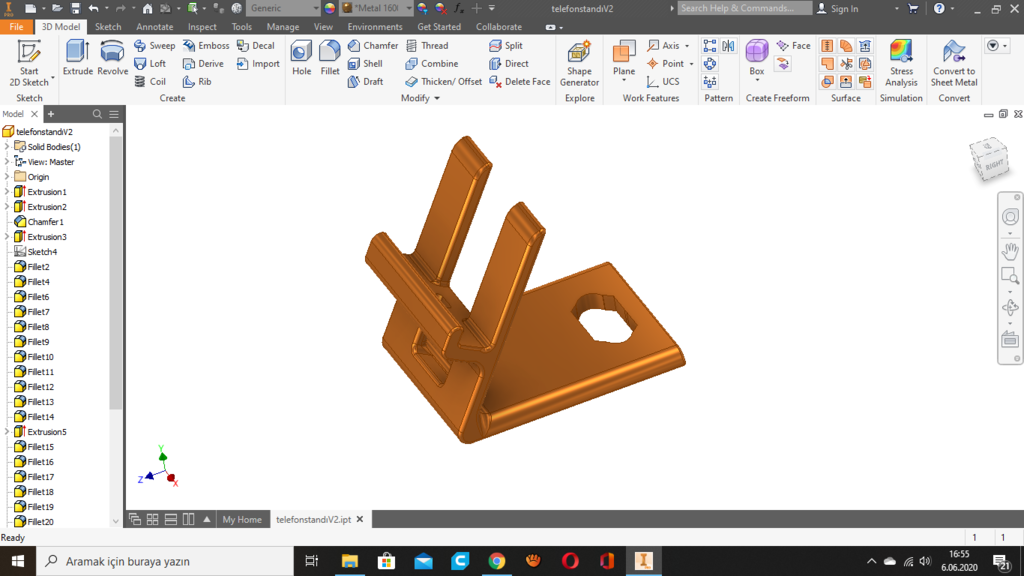Click the Windows Start button

tap(18, 561)
